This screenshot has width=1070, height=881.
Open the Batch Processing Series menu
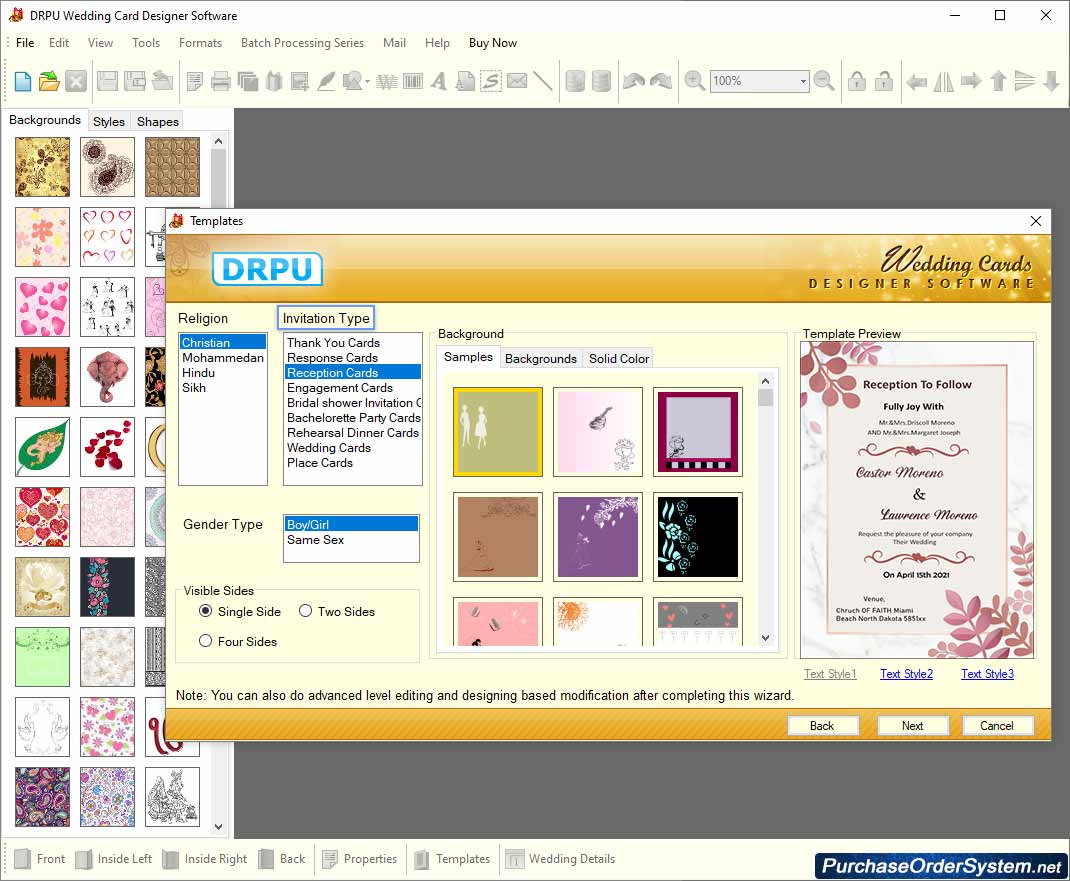[302, 42]
